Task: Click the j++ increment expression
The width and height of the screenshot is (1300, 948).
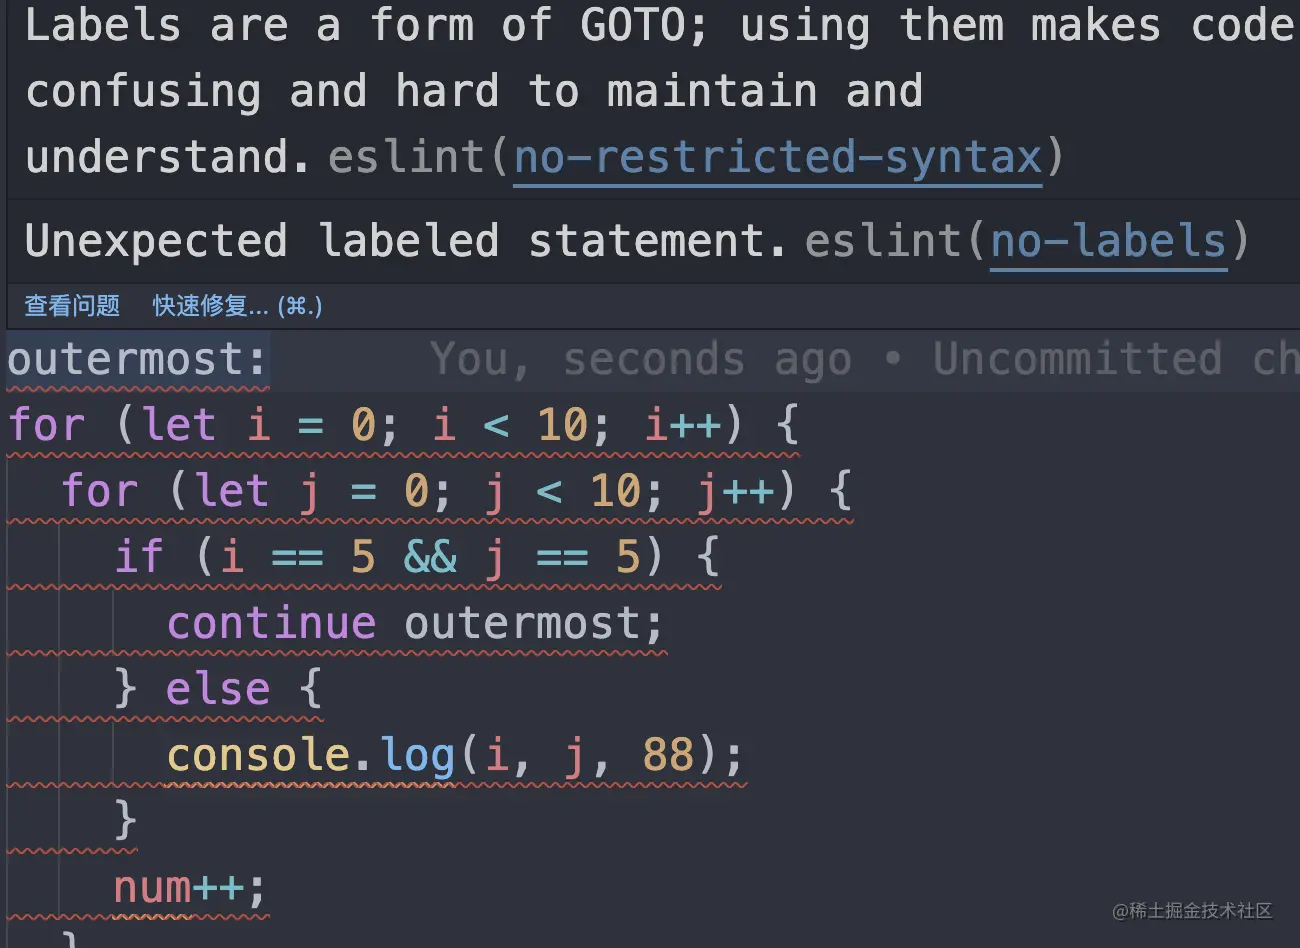Action: (735, 491)
